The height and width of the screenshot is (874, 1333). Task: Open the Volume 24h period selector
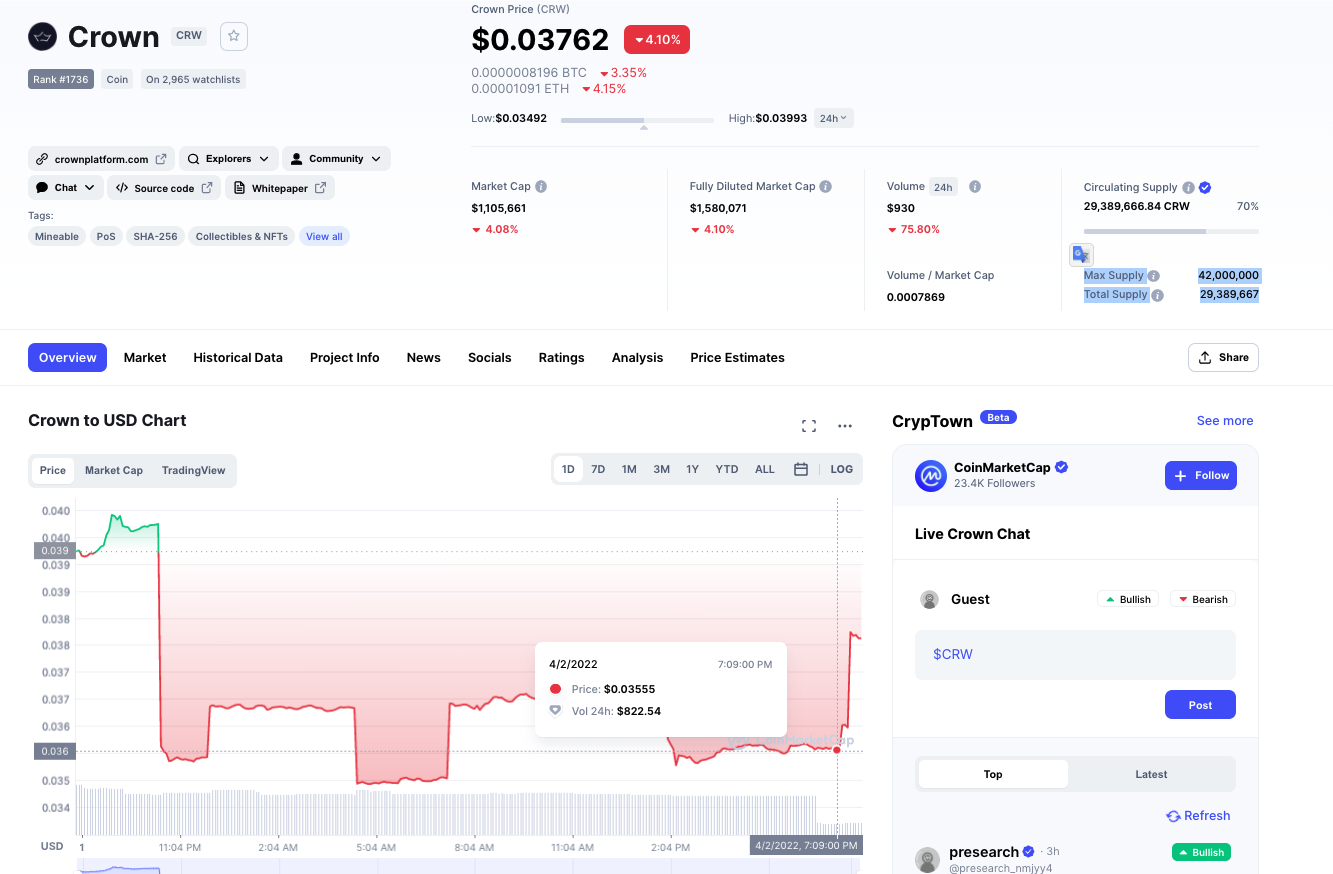(943, 187)
